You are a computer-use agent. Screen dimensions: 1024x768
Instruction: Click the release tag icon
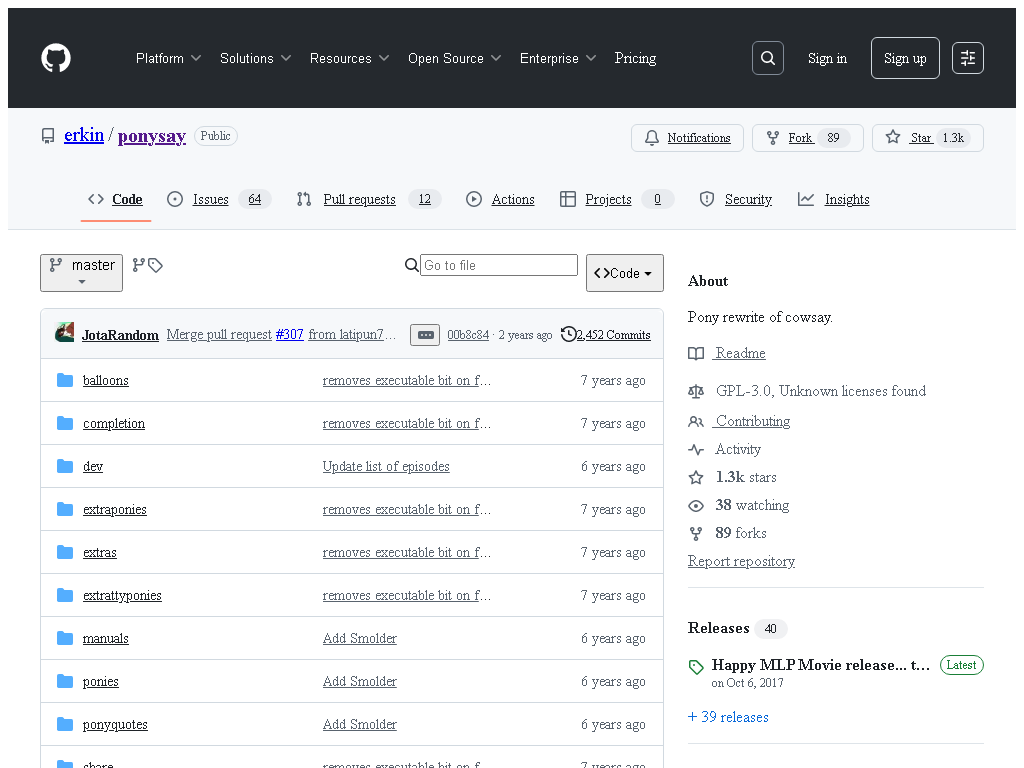click(x=696, y=667)
